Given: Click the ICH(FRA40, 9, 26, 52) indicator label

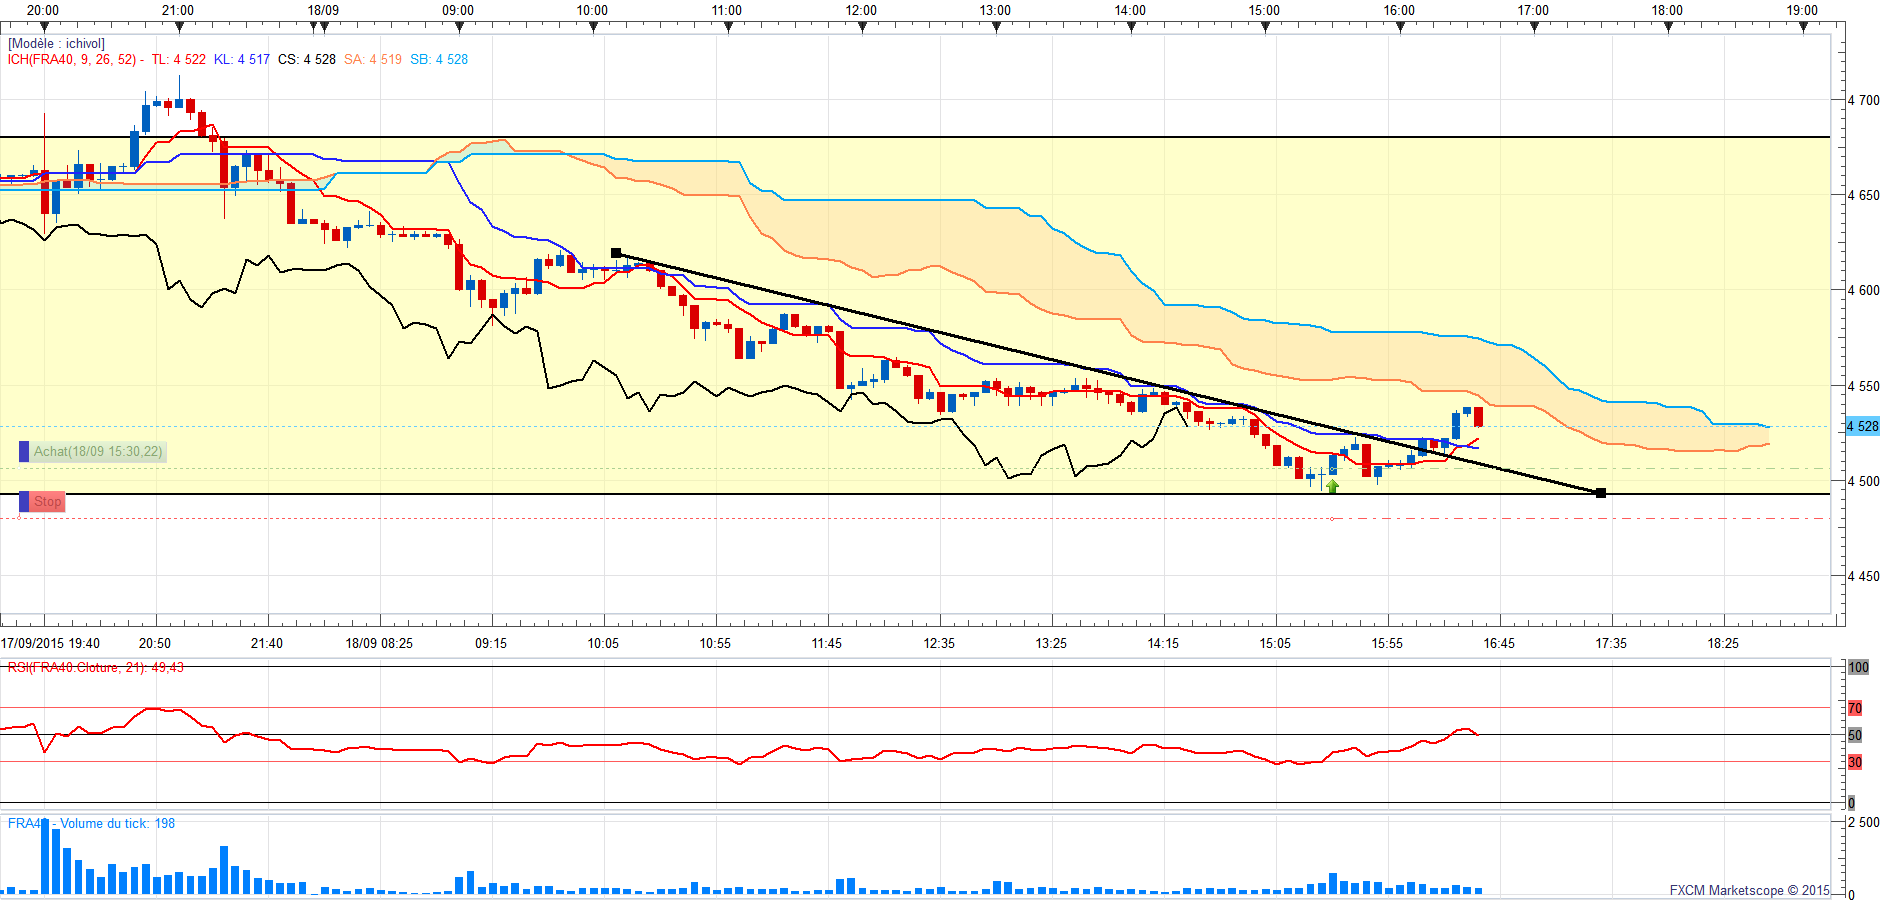Looking at the screenshot, I should 72,59.
